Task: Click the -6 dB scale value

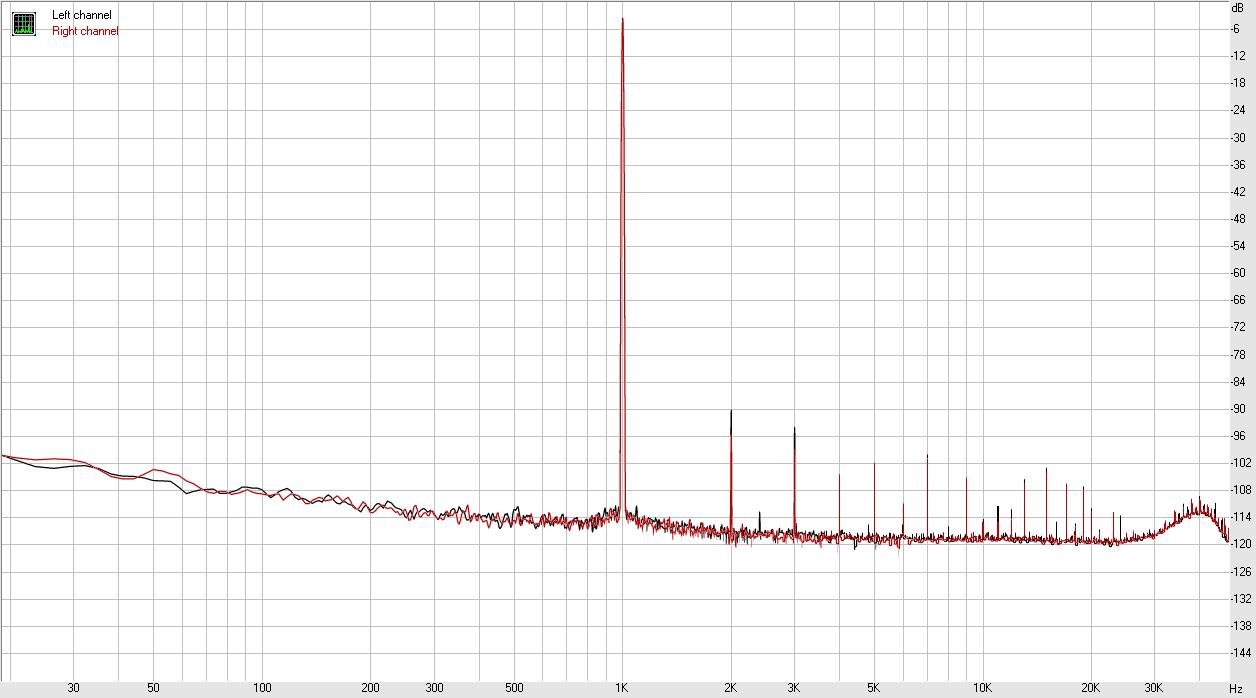Action: click(1236, 28)
